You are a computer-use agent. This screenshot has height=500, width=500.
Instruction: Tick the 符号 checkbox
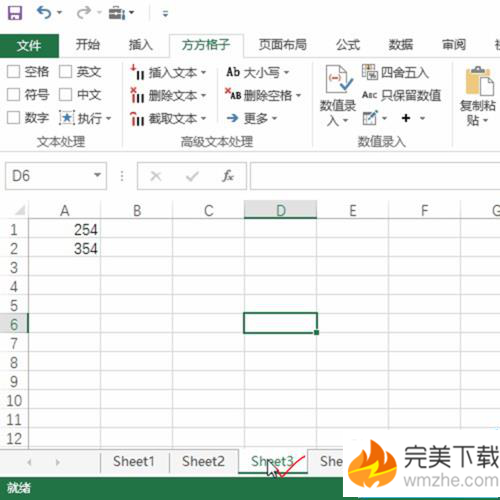[x=13, y=95]
